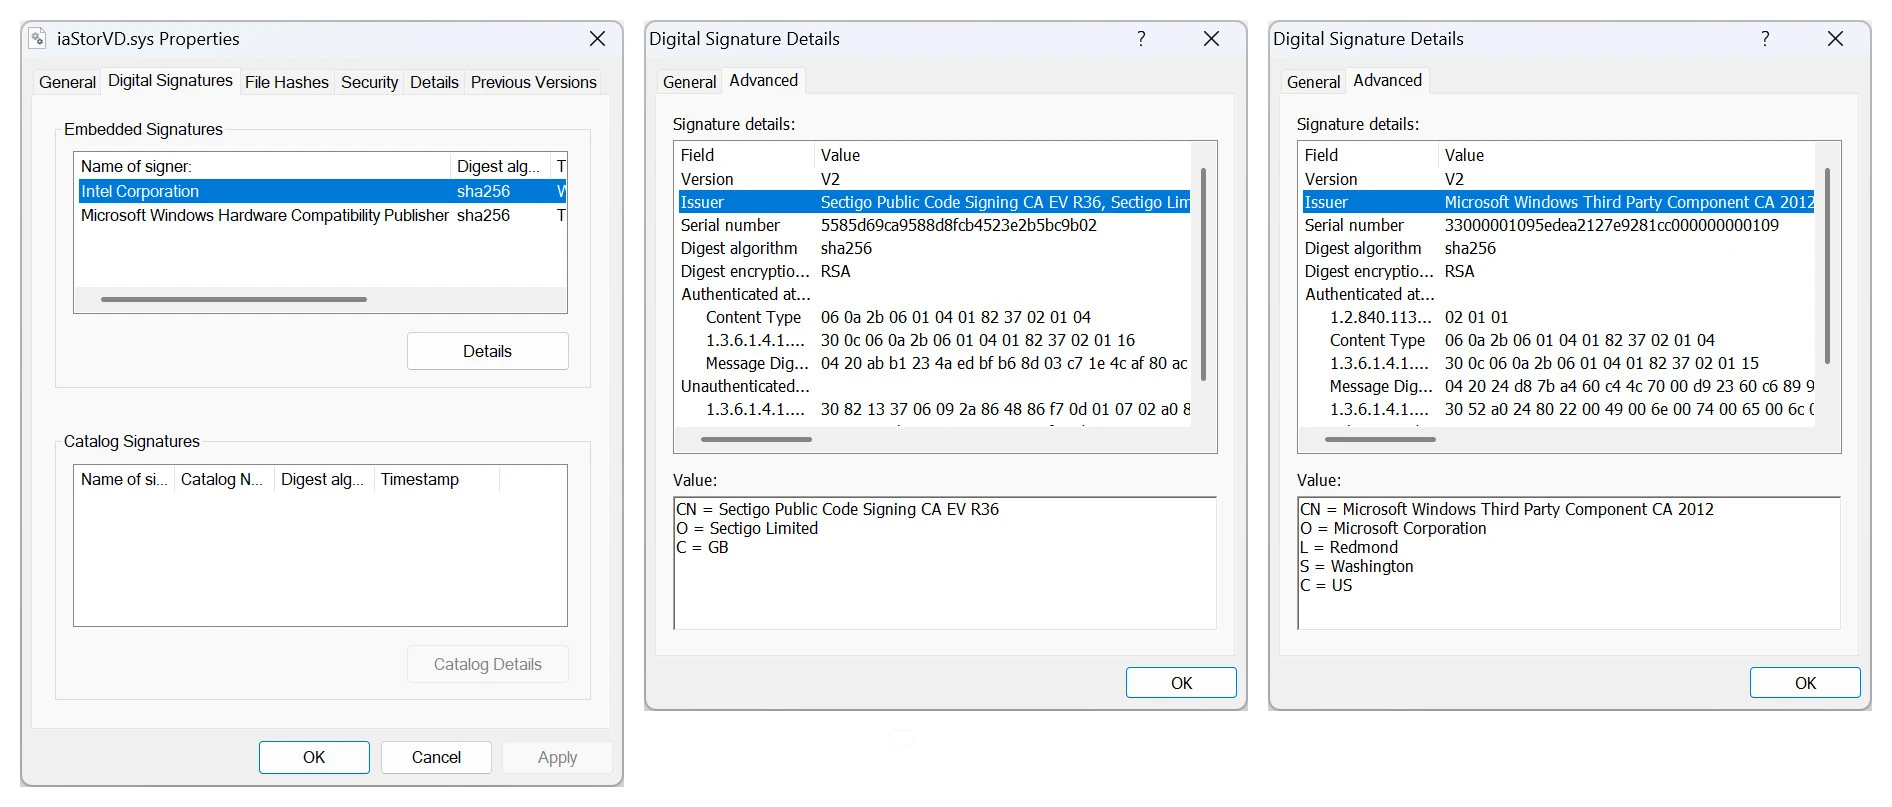This screenshot has width=1892, height=807.
Task: Select the Digest algorithm row in the Microsoft details window
Action: [1558, 248]
